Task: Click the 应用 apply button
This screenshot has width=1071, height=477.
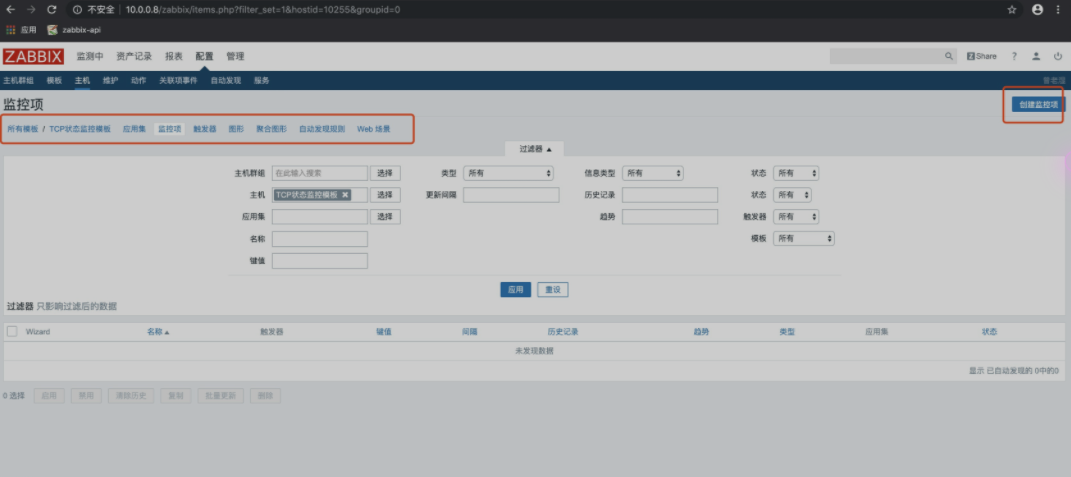Action: 516,289
